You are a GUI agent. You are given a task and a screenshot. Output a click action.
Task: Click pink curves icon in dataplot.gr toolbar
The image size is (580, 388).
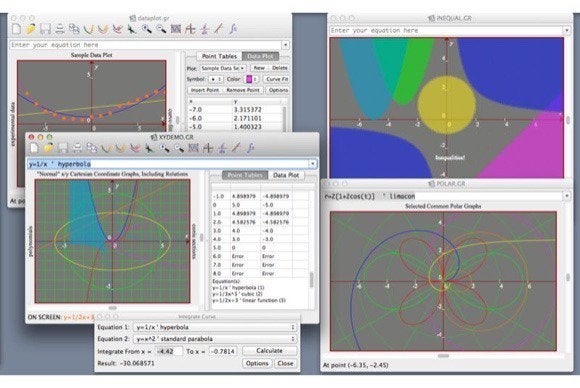pyautogui.click(x=117, y=29)
